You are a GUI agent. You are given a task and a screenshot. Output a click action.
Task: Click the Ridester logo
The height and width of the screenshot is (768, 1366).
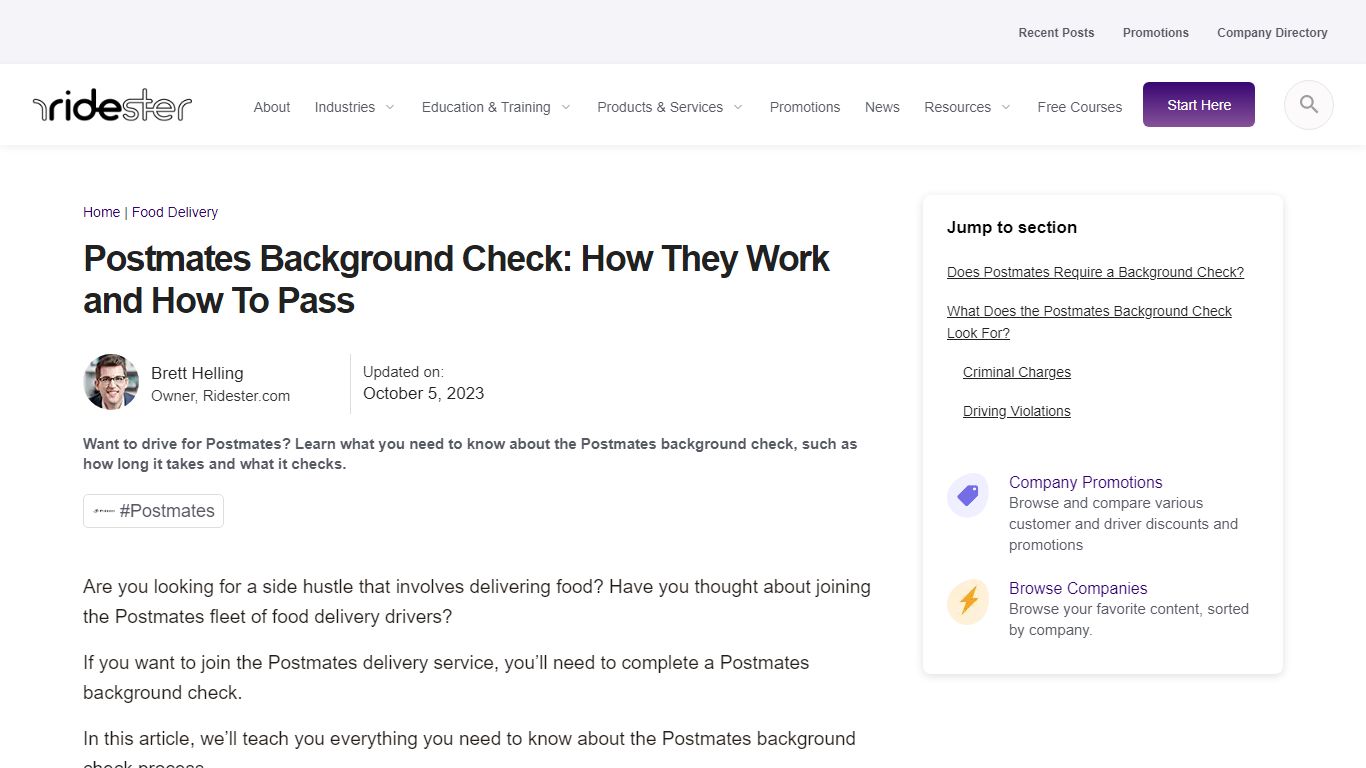(x=112, y=105)
